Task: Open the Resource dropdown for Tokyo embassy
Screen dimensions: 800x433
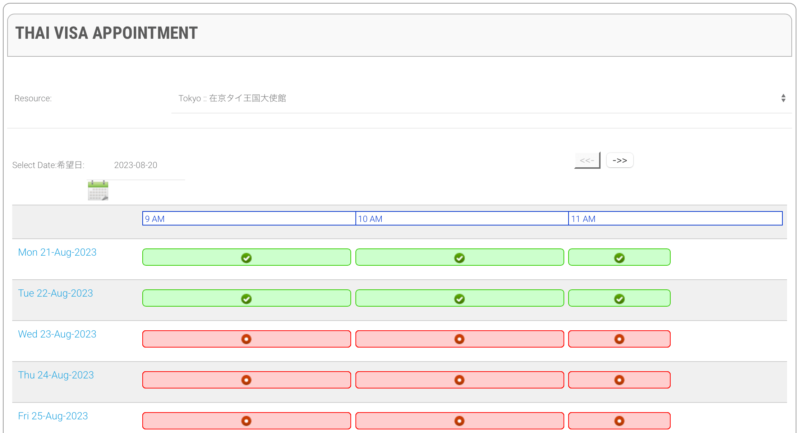Action: click(478, 98)
